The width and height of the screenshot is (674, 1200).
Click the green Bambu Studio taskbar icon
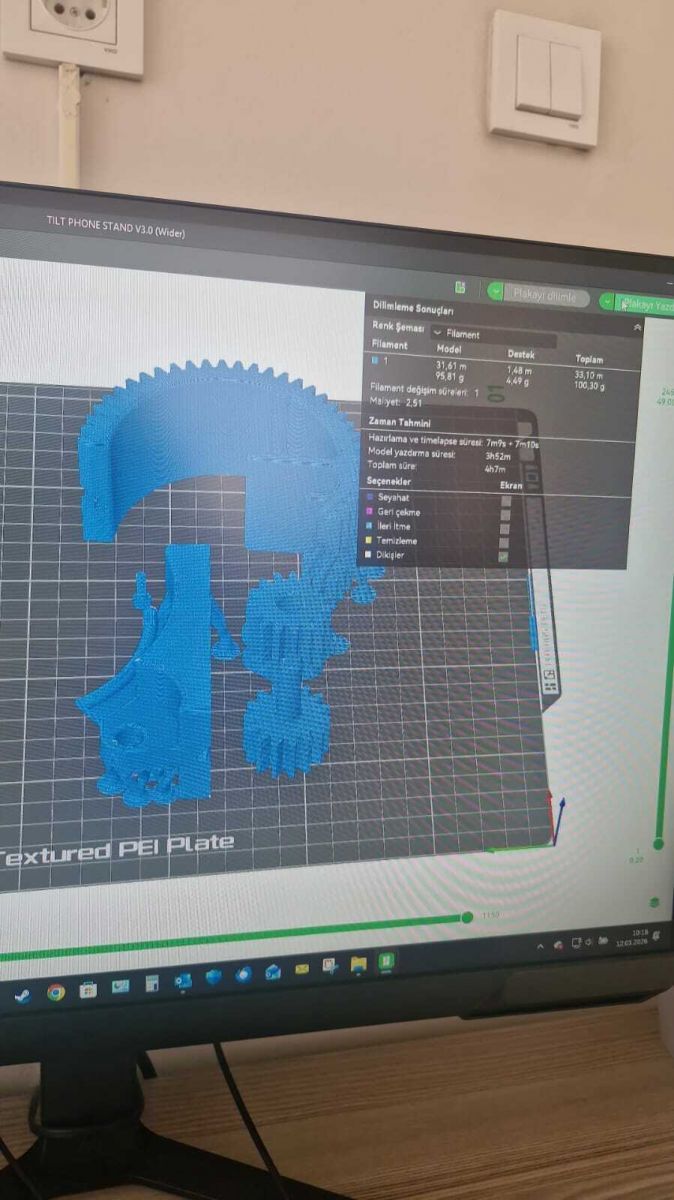386,963
